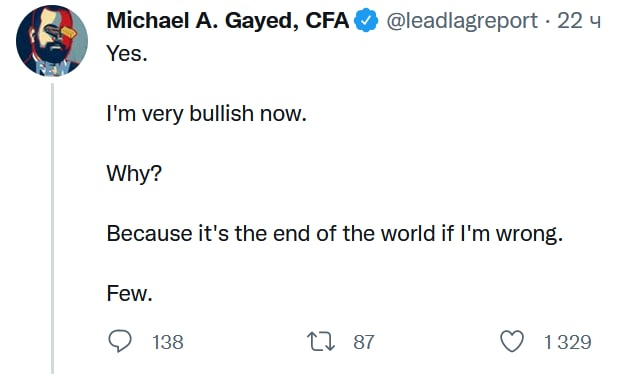
Task: Click the 138 replies count
Action: pyautogui.click(x=168, y=342)
